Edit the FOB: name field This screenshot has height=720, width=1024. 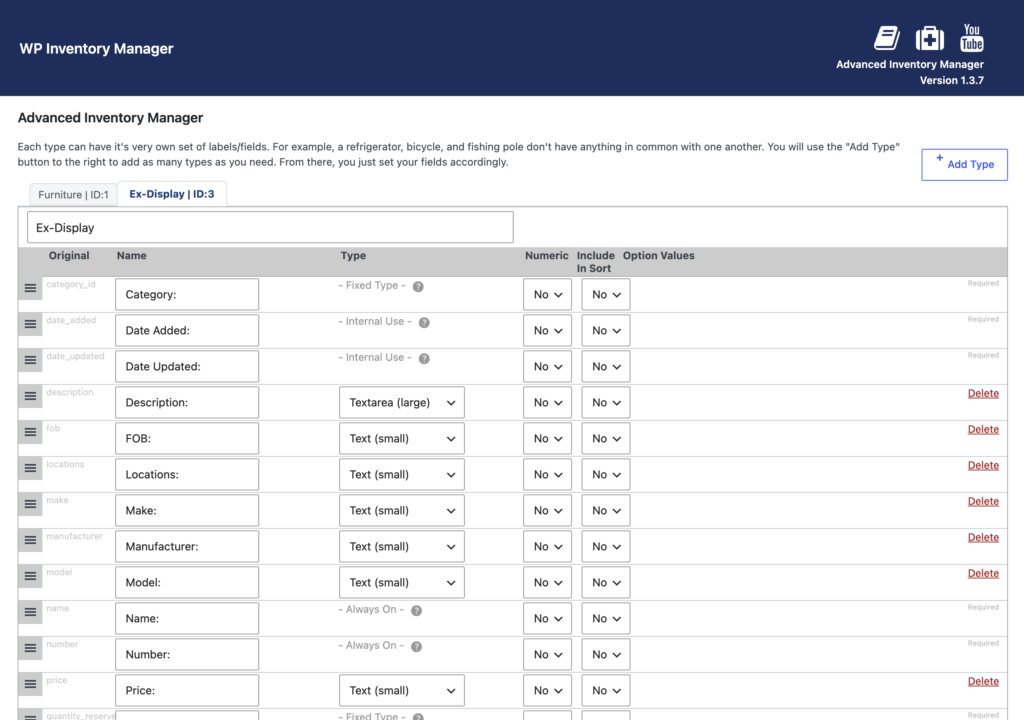[x=187, y=438]
